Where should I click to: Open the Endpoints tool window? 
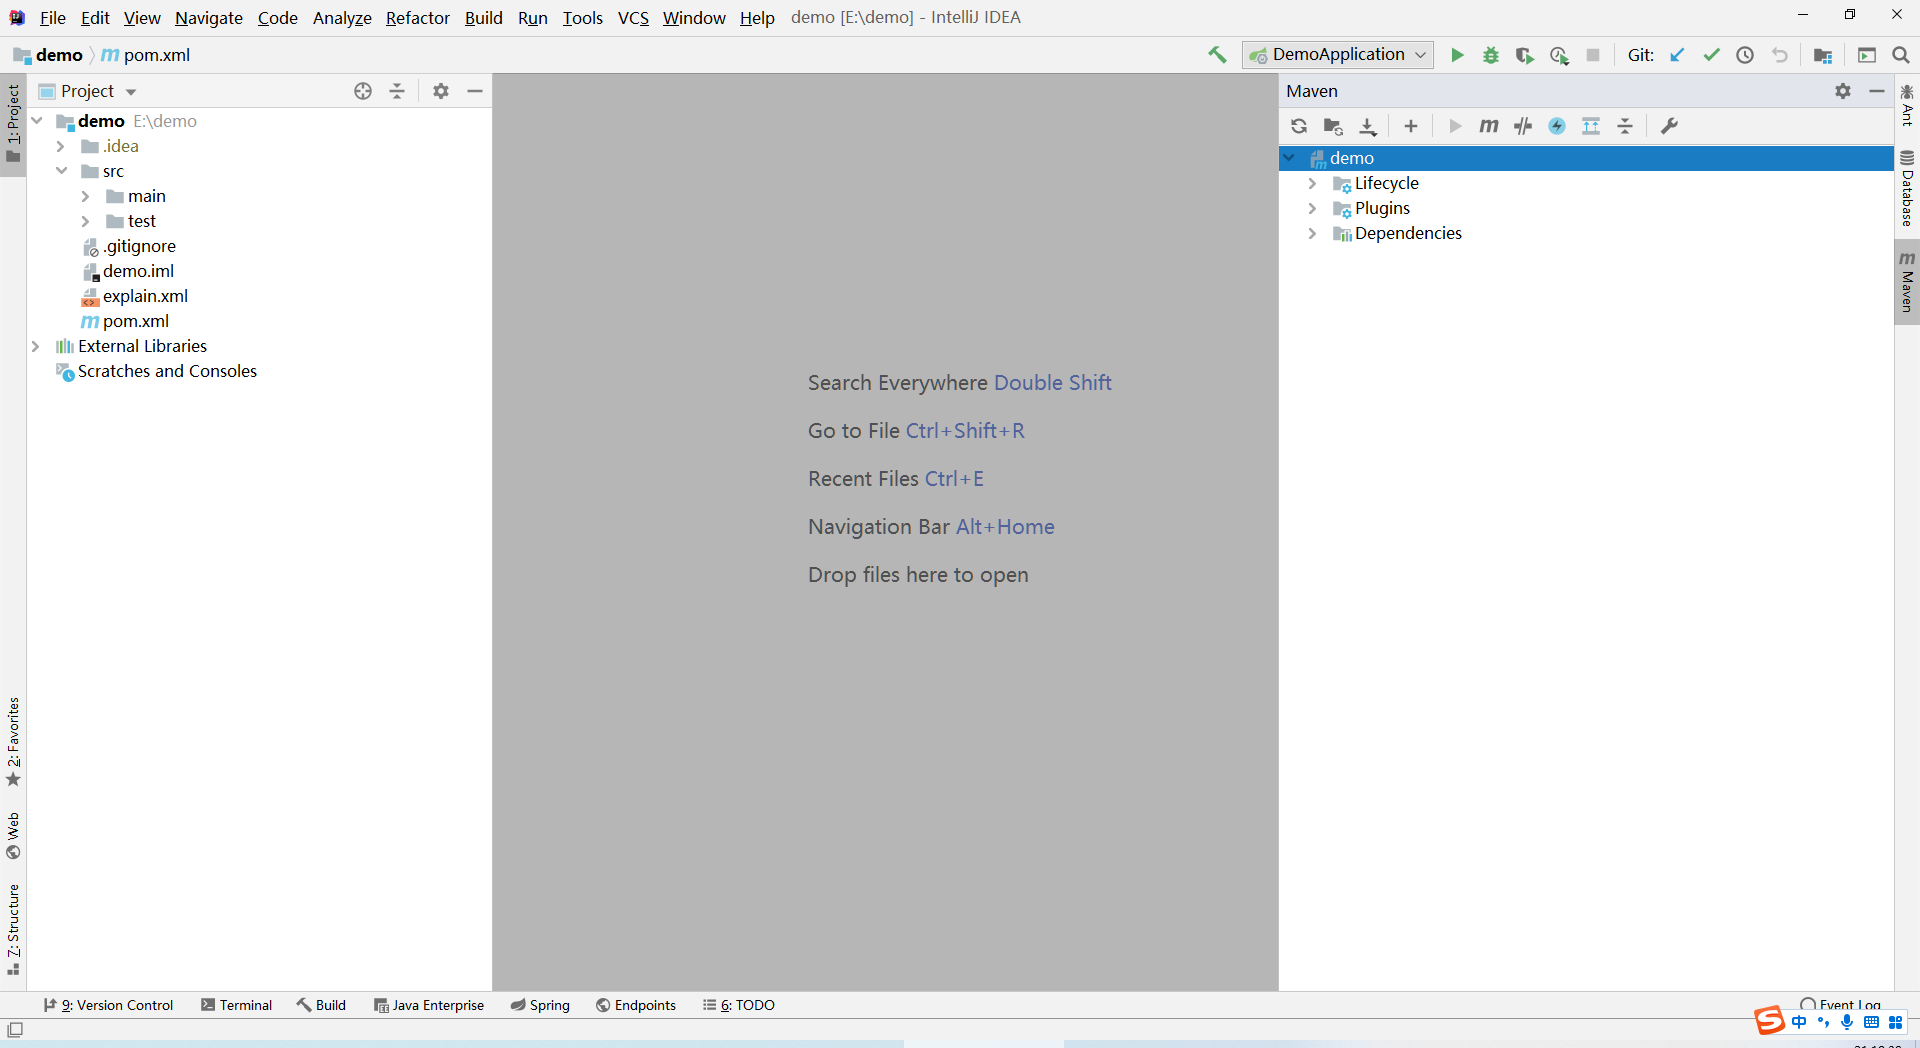pos(636,1005)
